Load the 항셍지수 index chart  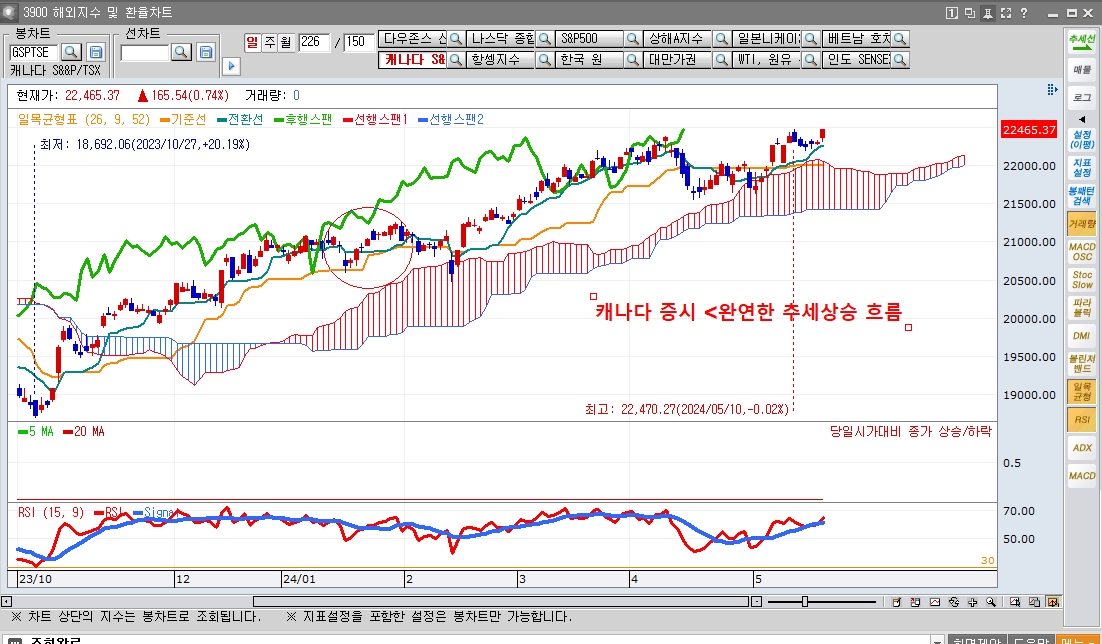[x=501, y=60]
